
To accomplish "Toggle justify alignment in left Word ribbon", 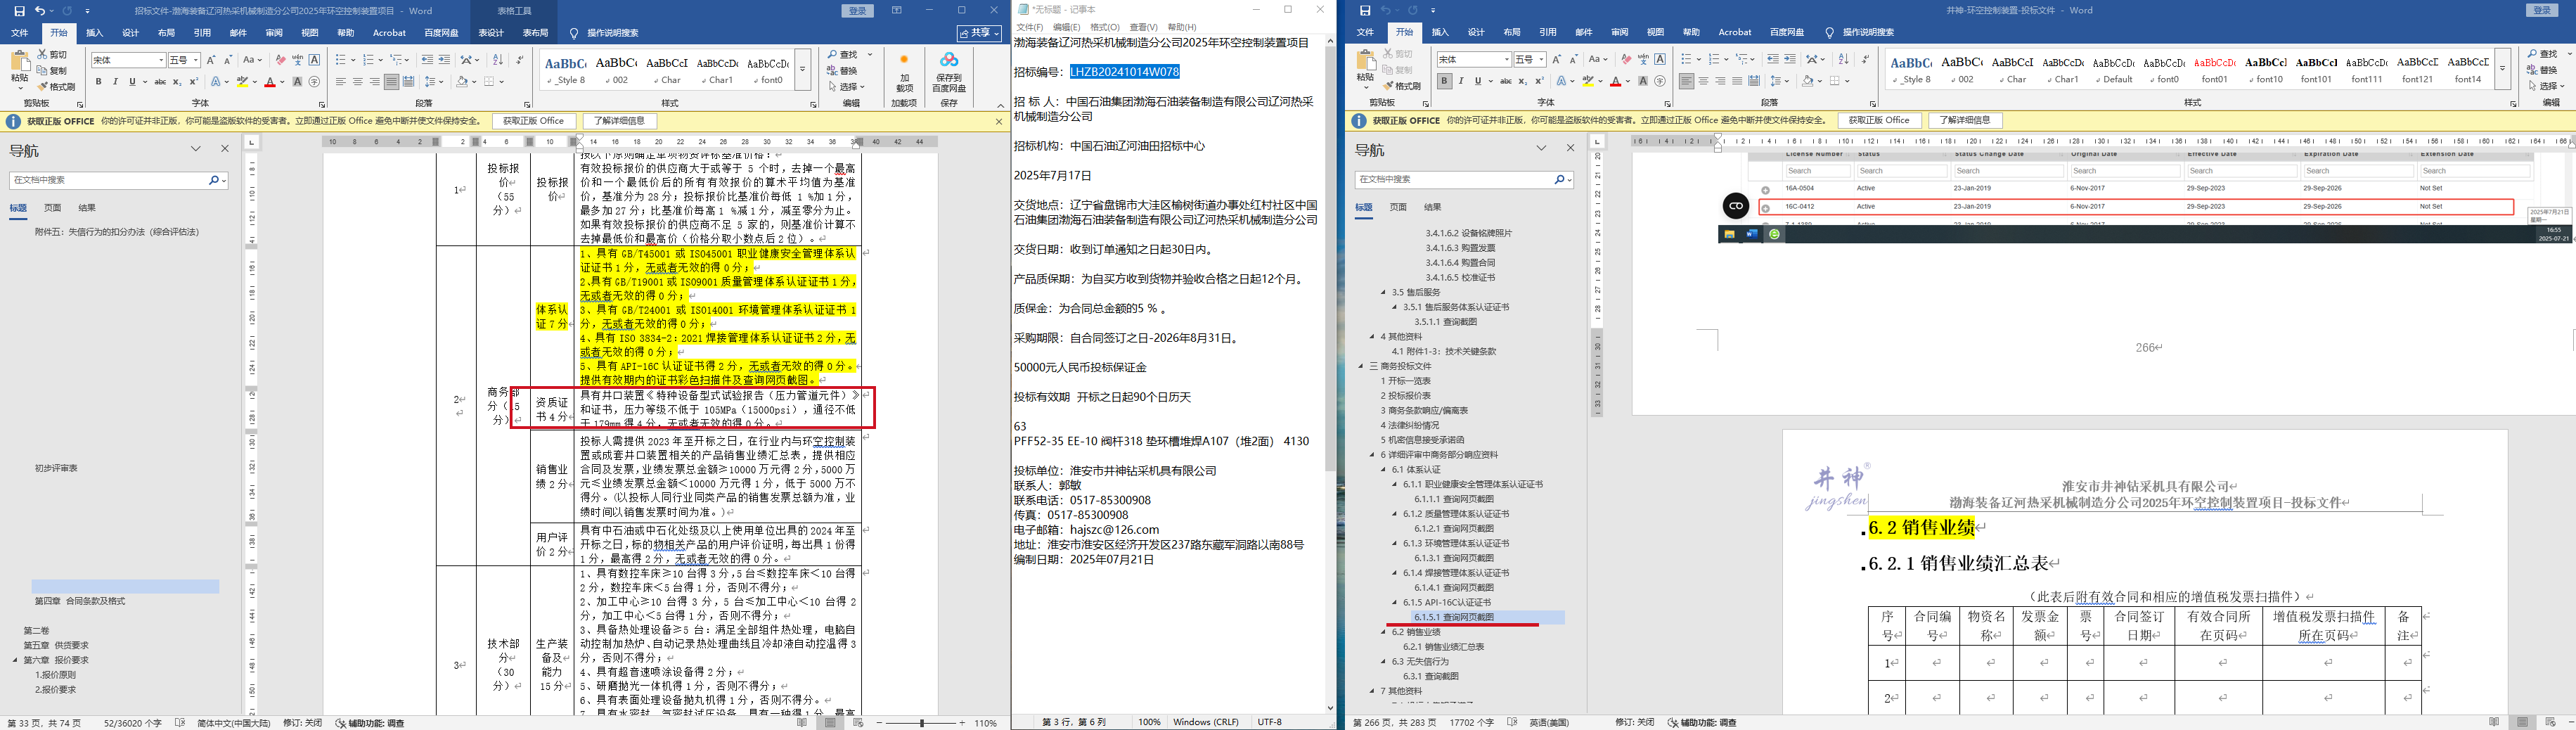I will (391, 82).
